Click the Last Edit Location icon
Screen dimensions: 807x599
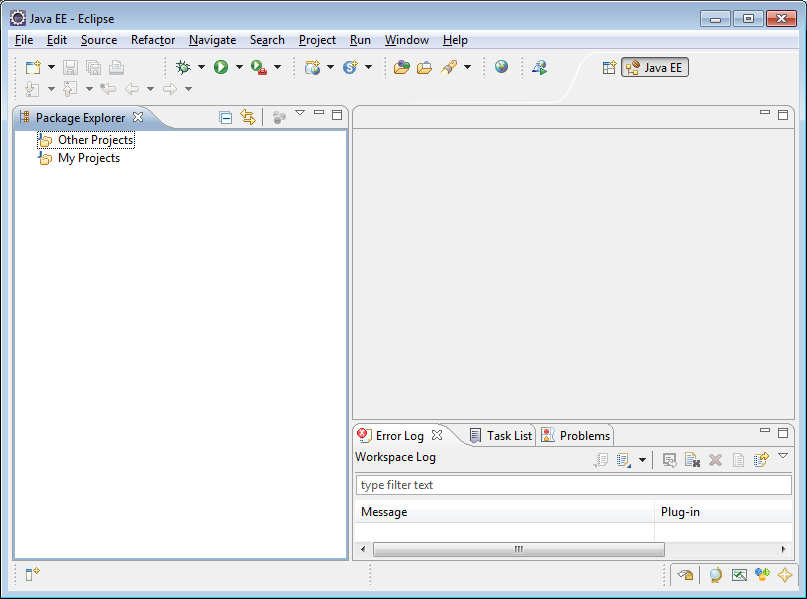tap(108, 89)
